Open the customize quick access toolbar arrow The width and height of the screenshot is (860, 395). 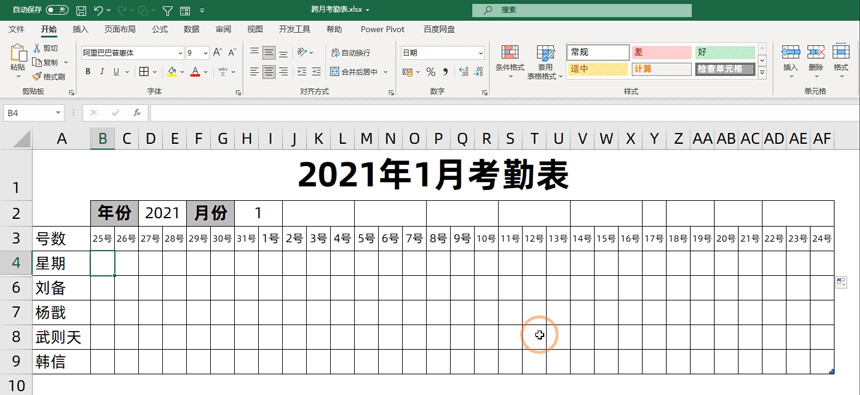coord(202,10)
